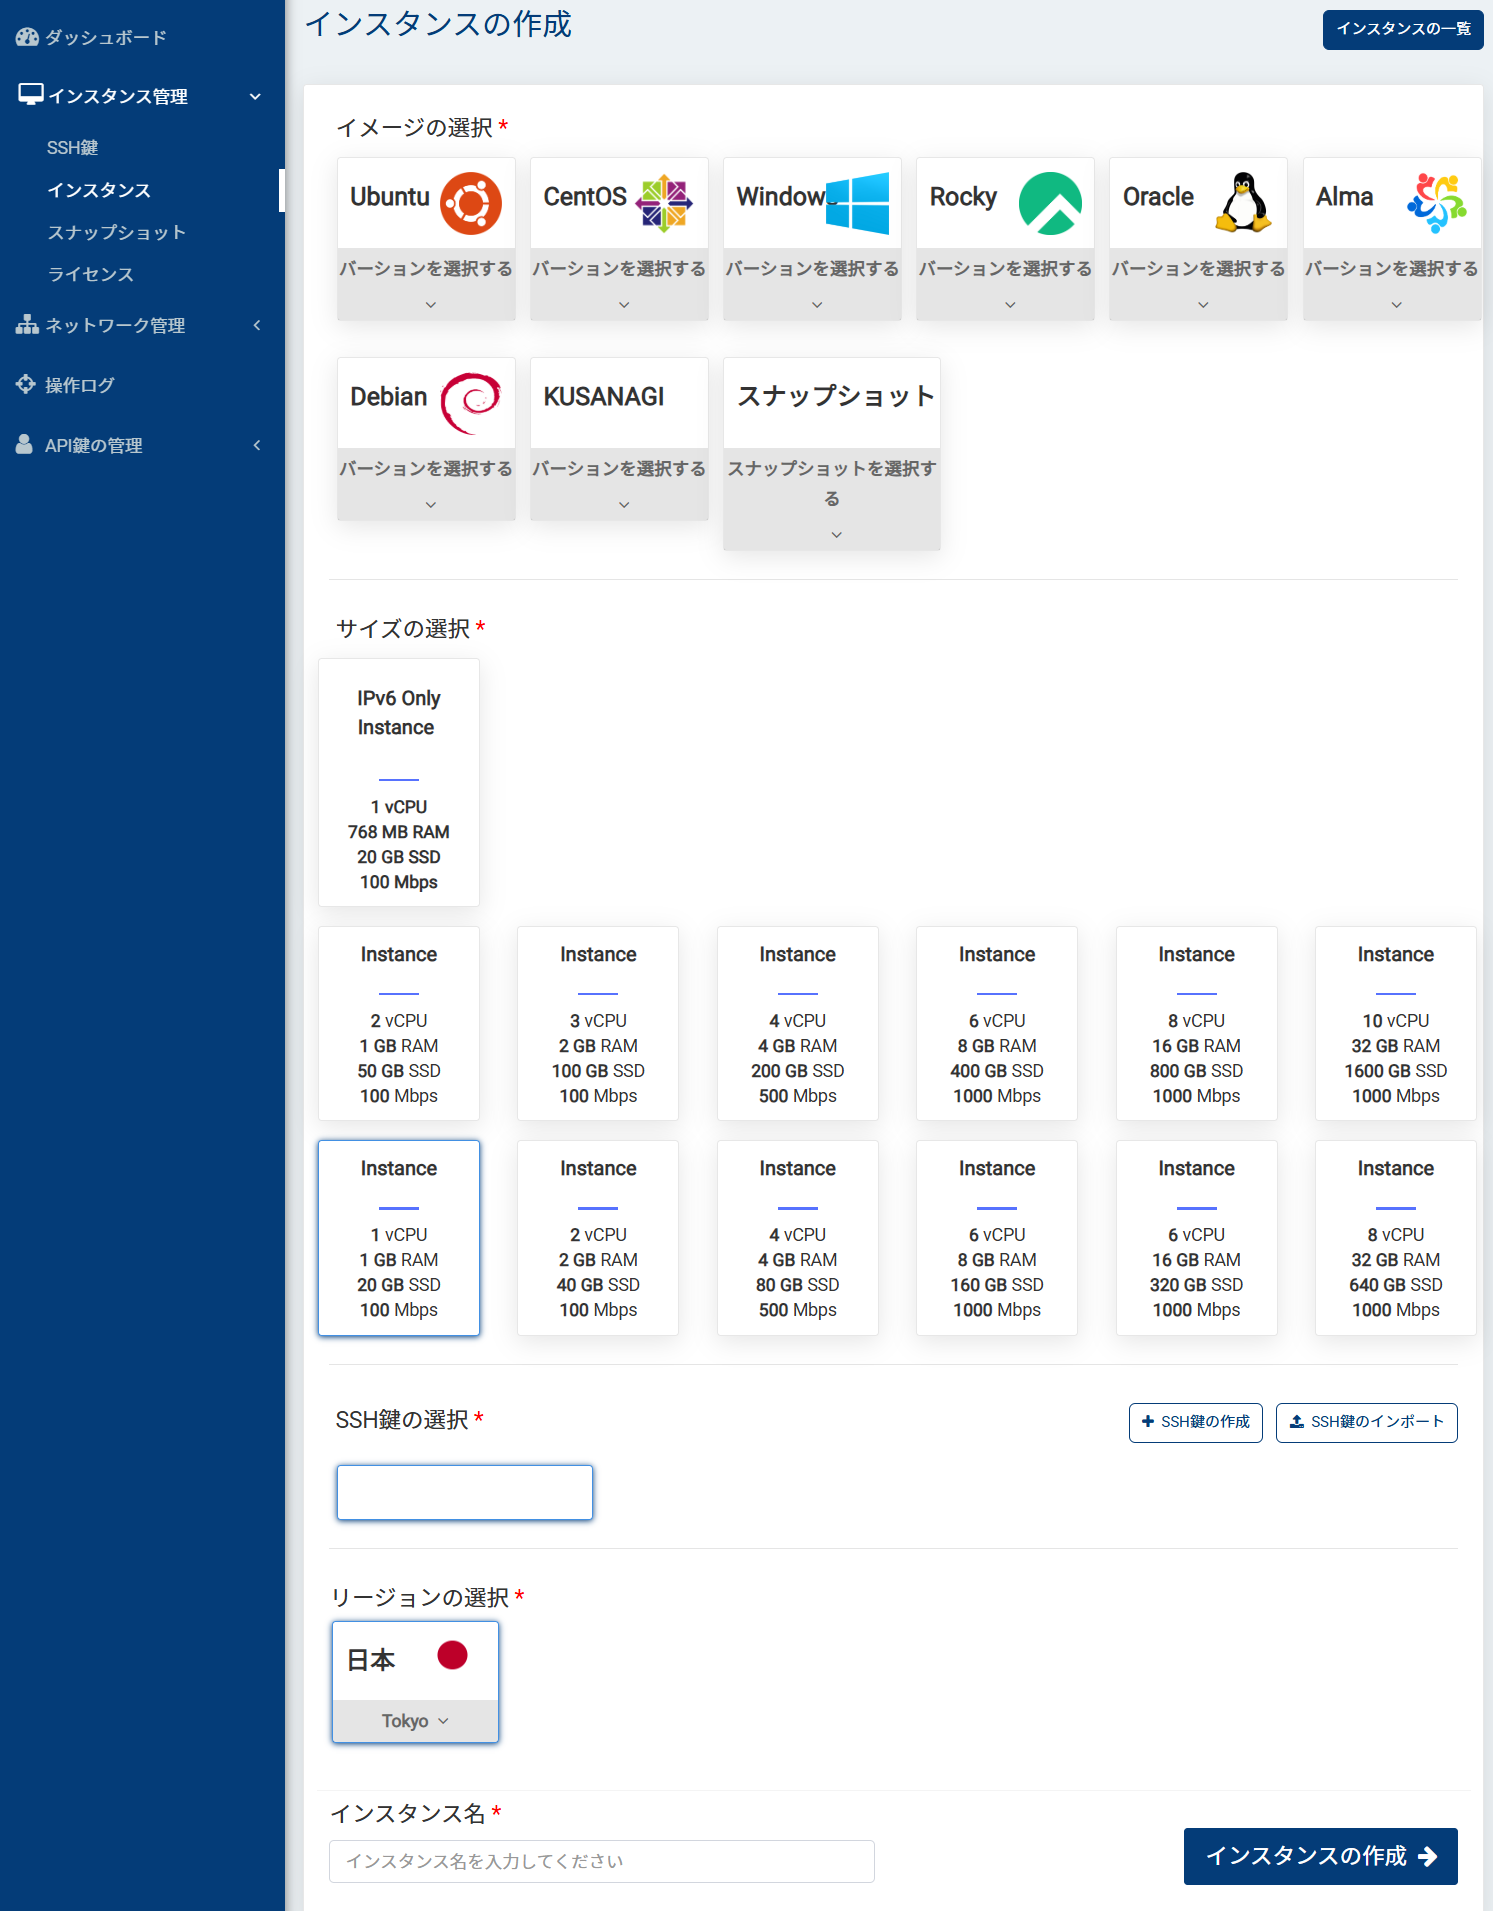Pick the Oracle penguin icon
The height and width of the screenshot is (1911, 1493).
(x=1243, y=203)
